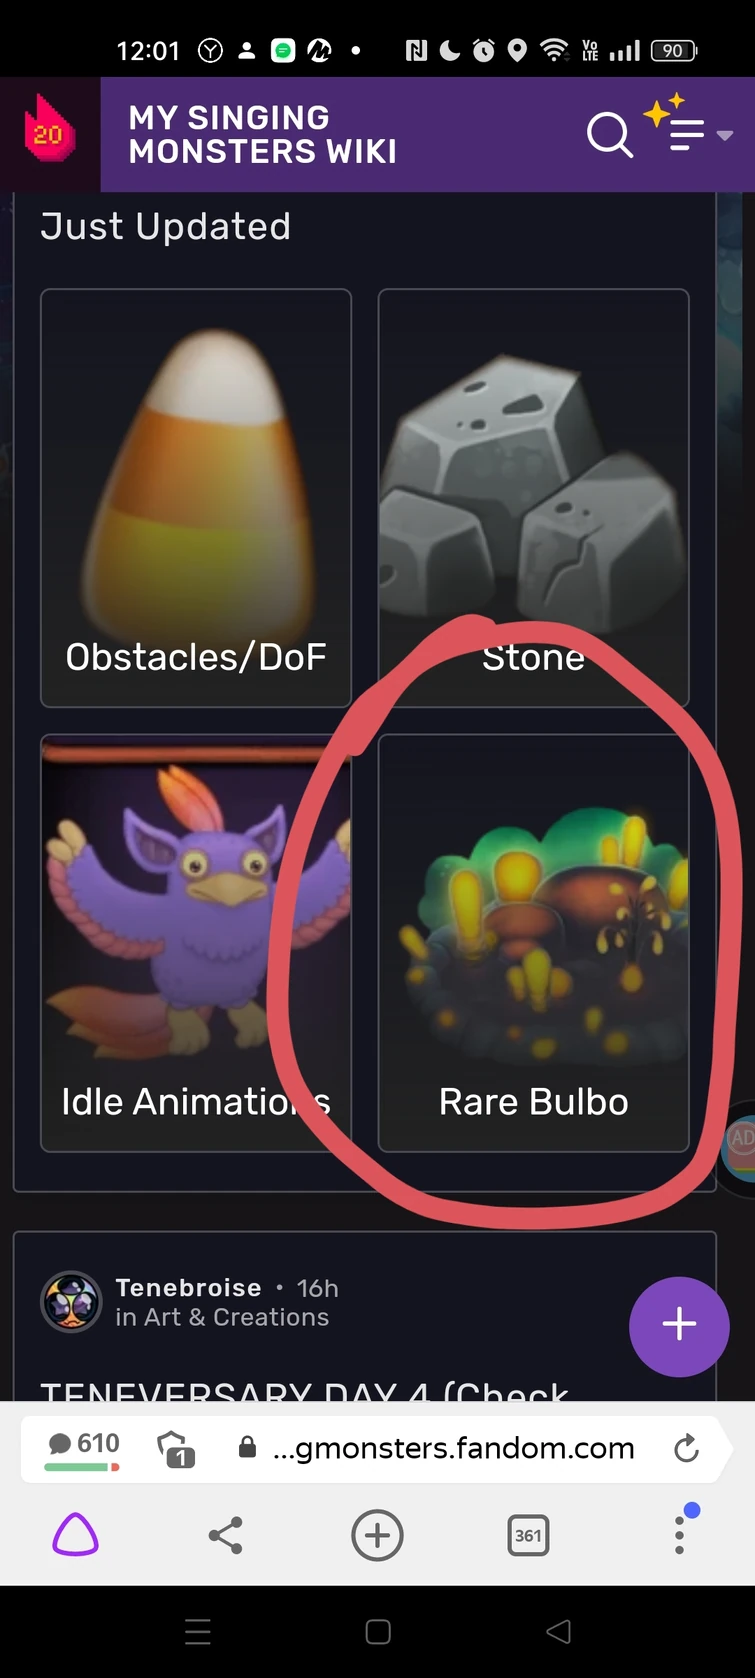Open the Tenebroise username link

188,1288
